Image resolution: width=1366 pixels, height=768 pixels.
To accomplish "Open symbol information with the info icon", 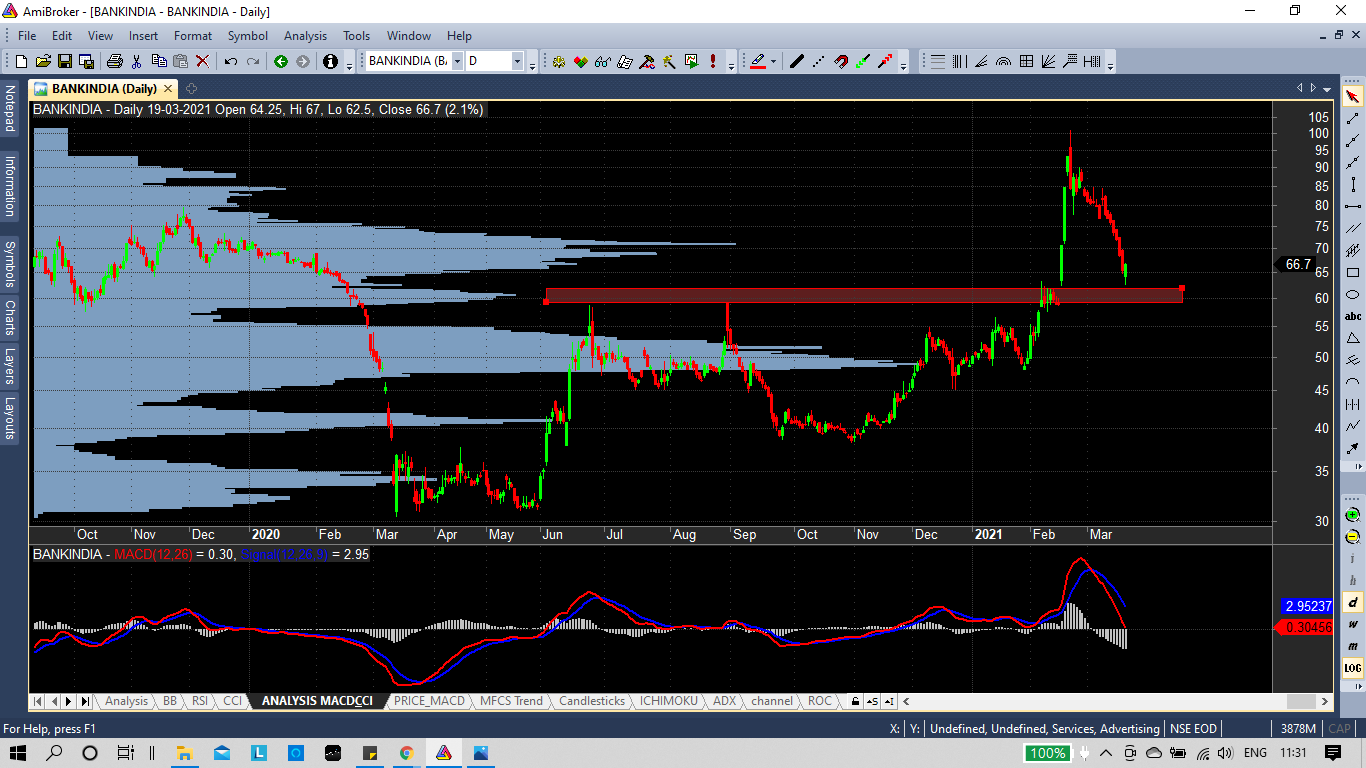I will pyautogui.click(x=331, y=61).
